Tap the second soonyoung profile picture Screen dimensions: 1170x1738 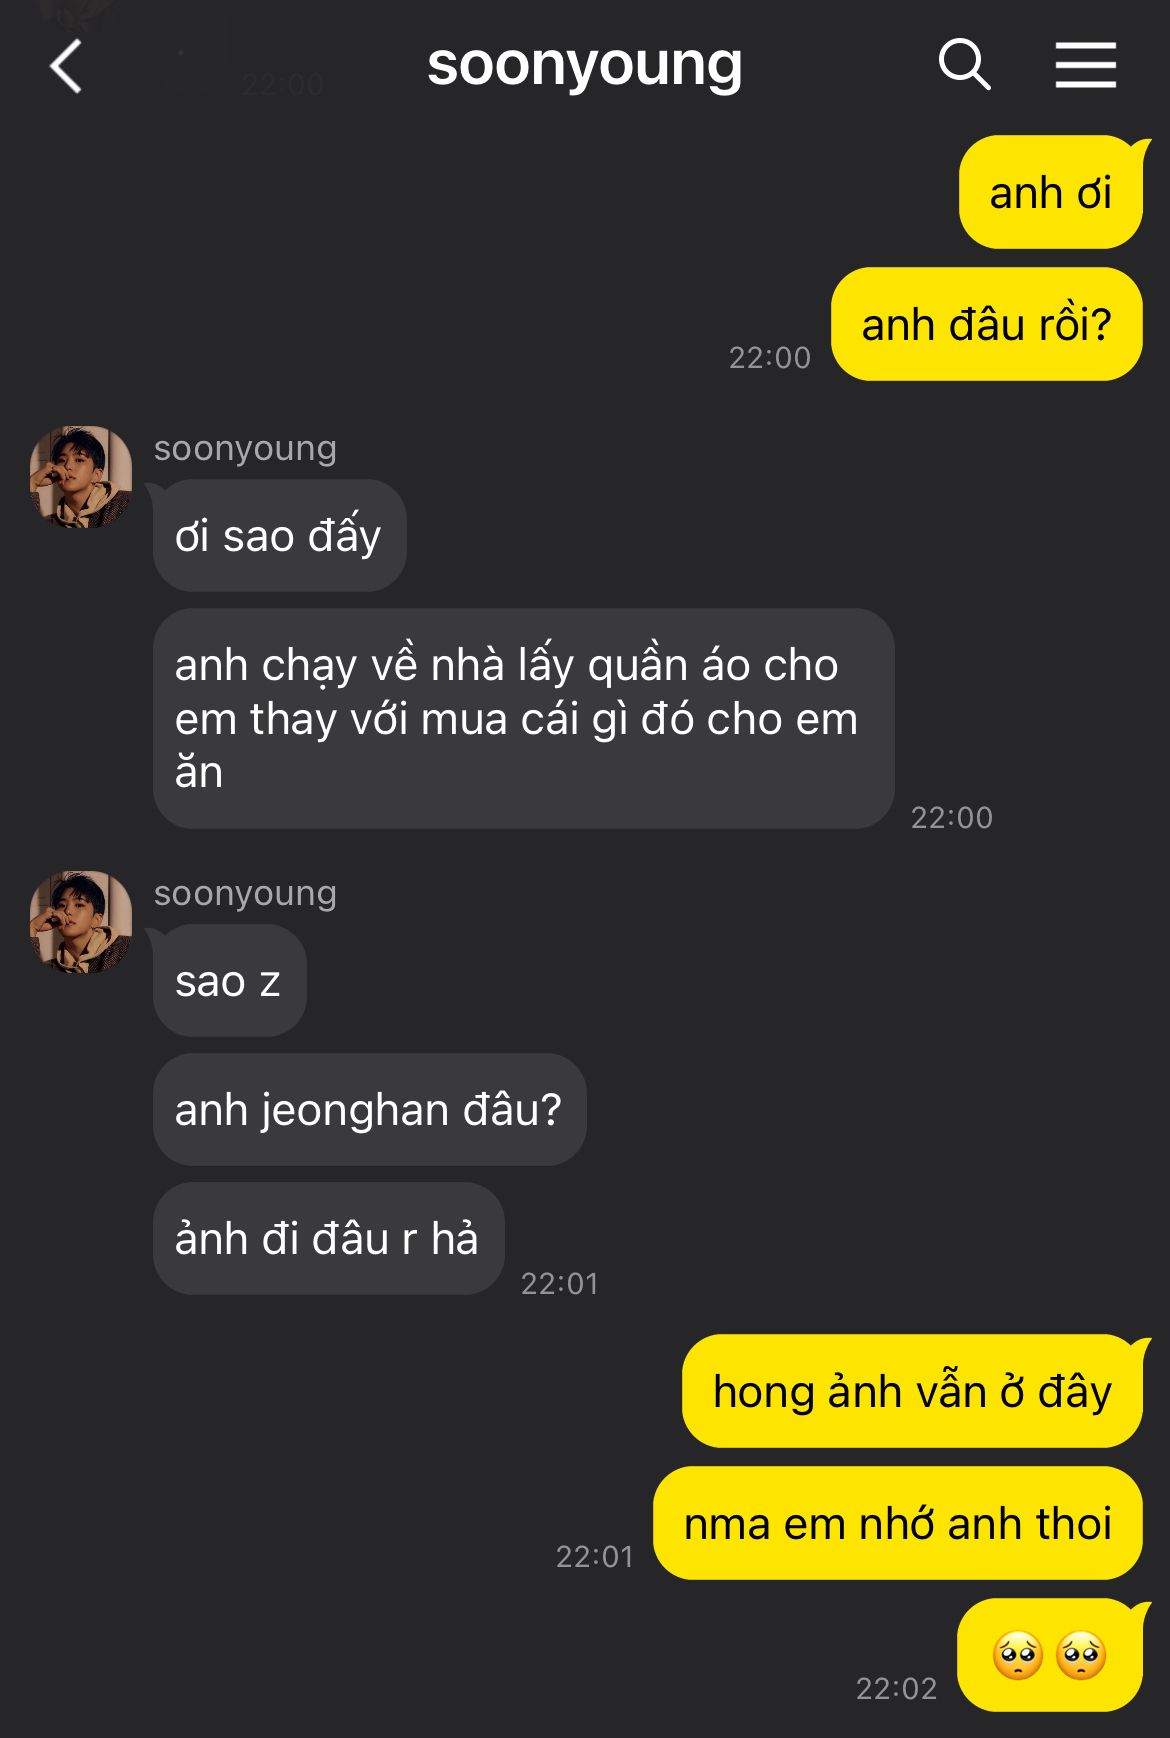tap(81, 922)
